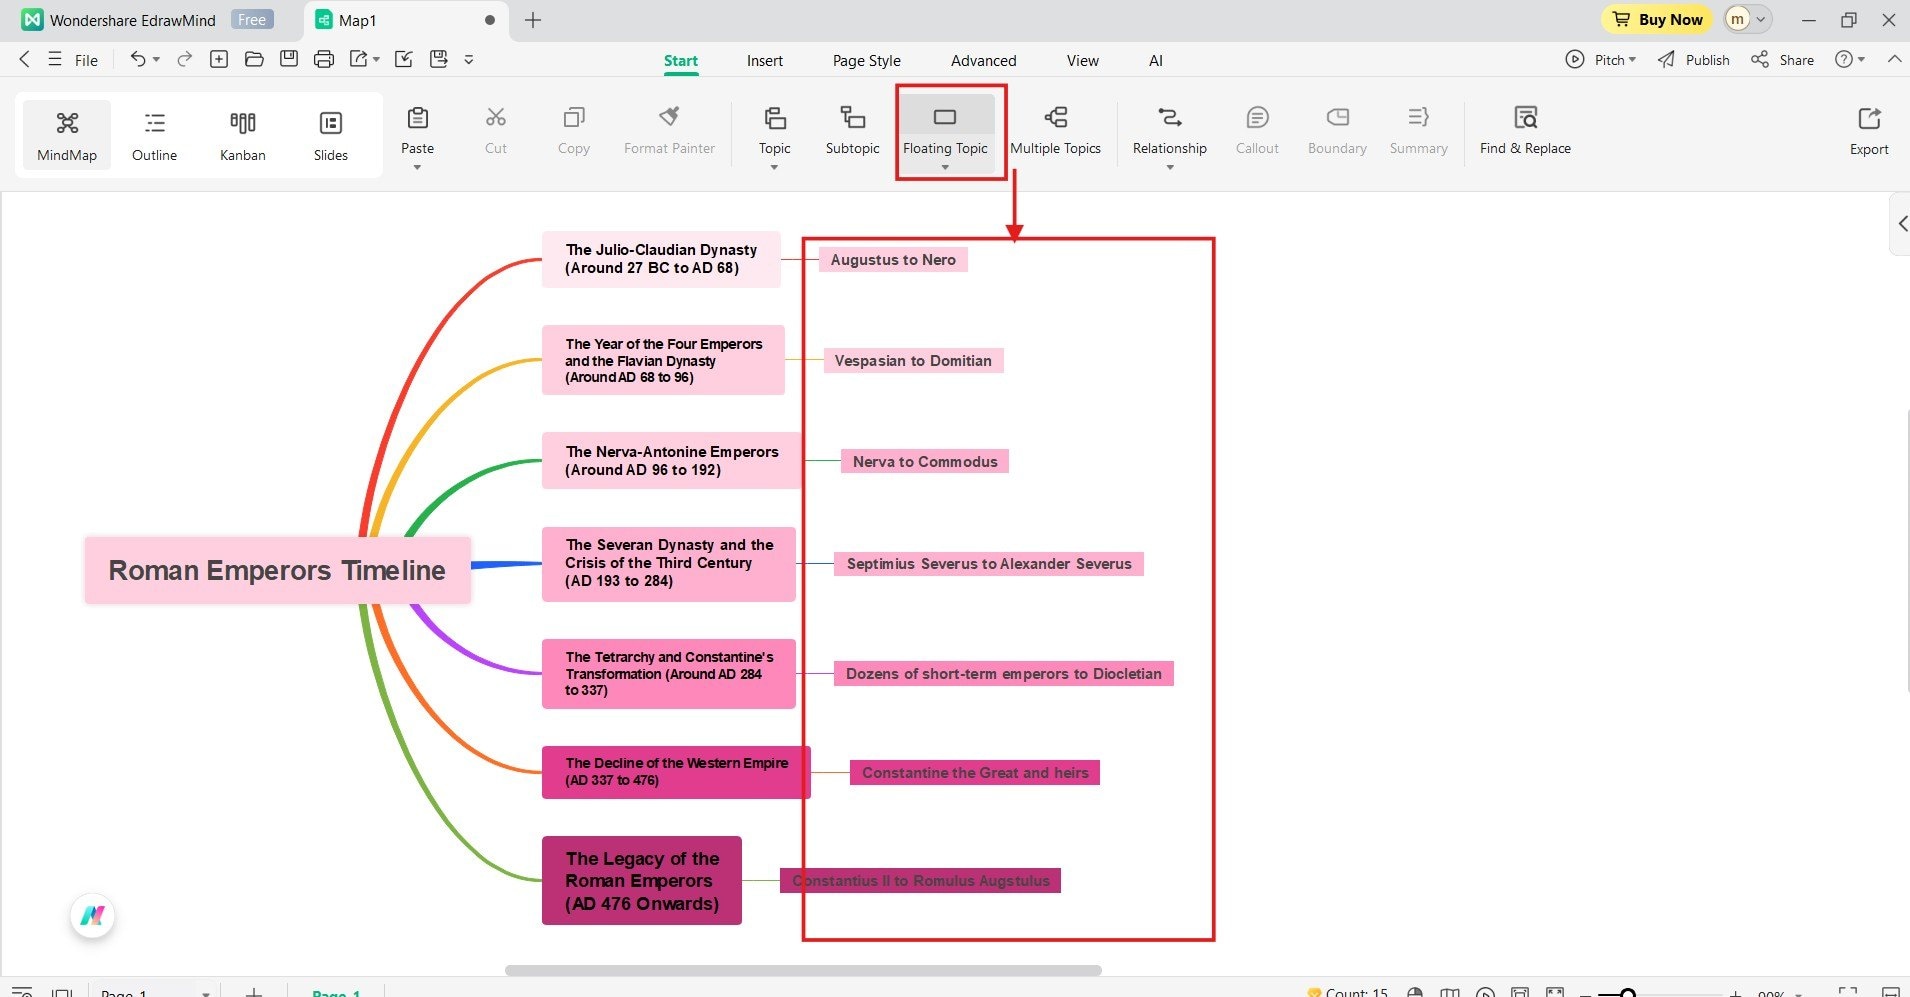The width and height of the screenshot is (1910, 997).
Task: Click the Undo arrow
Action: click(138, 59)
